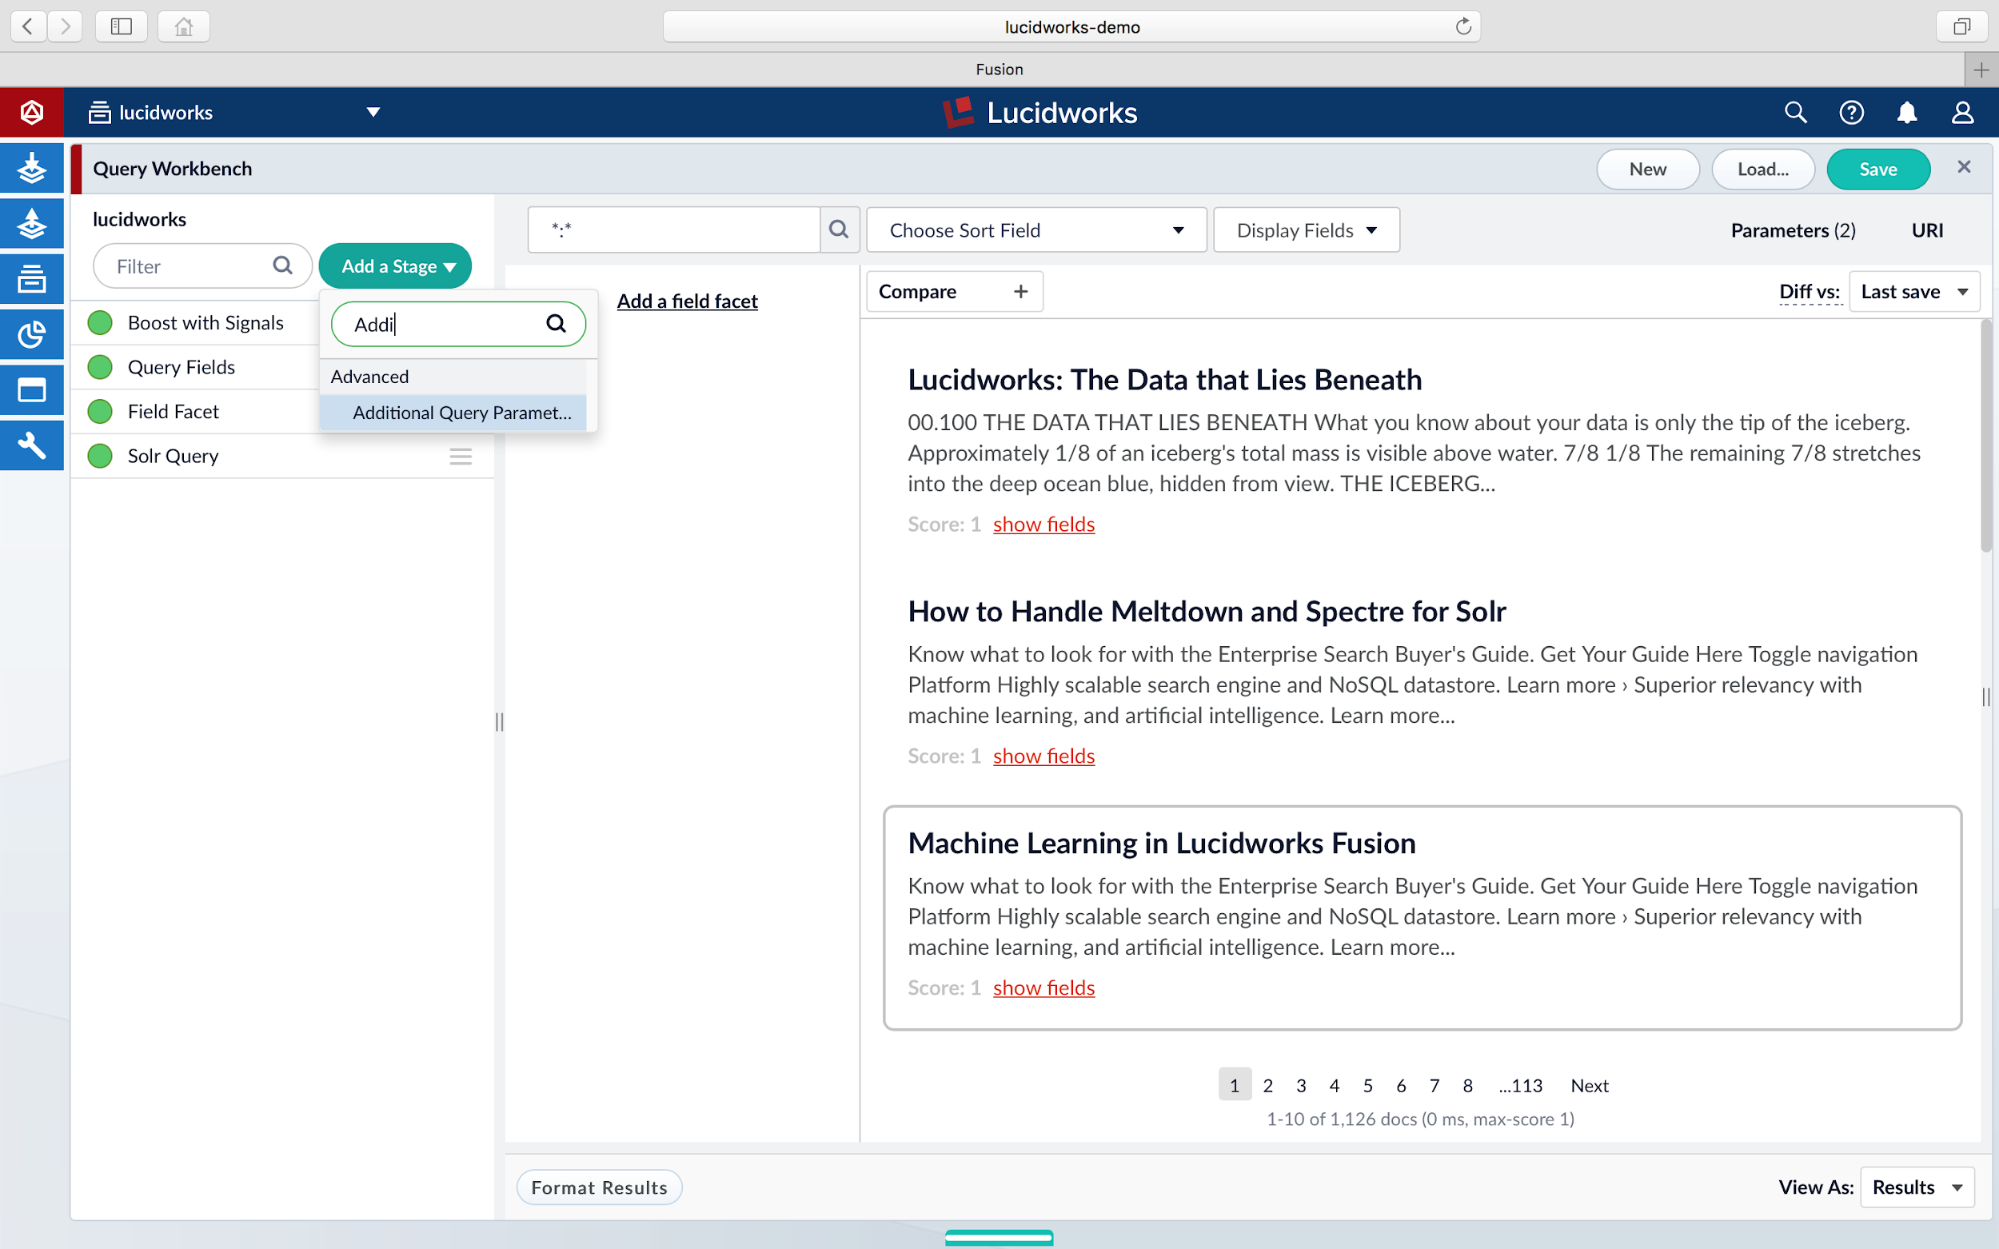Viewport: 1999px width, 1249px height.
Task: Click the notifications bell icon
Action: (x=1907, y=114)
